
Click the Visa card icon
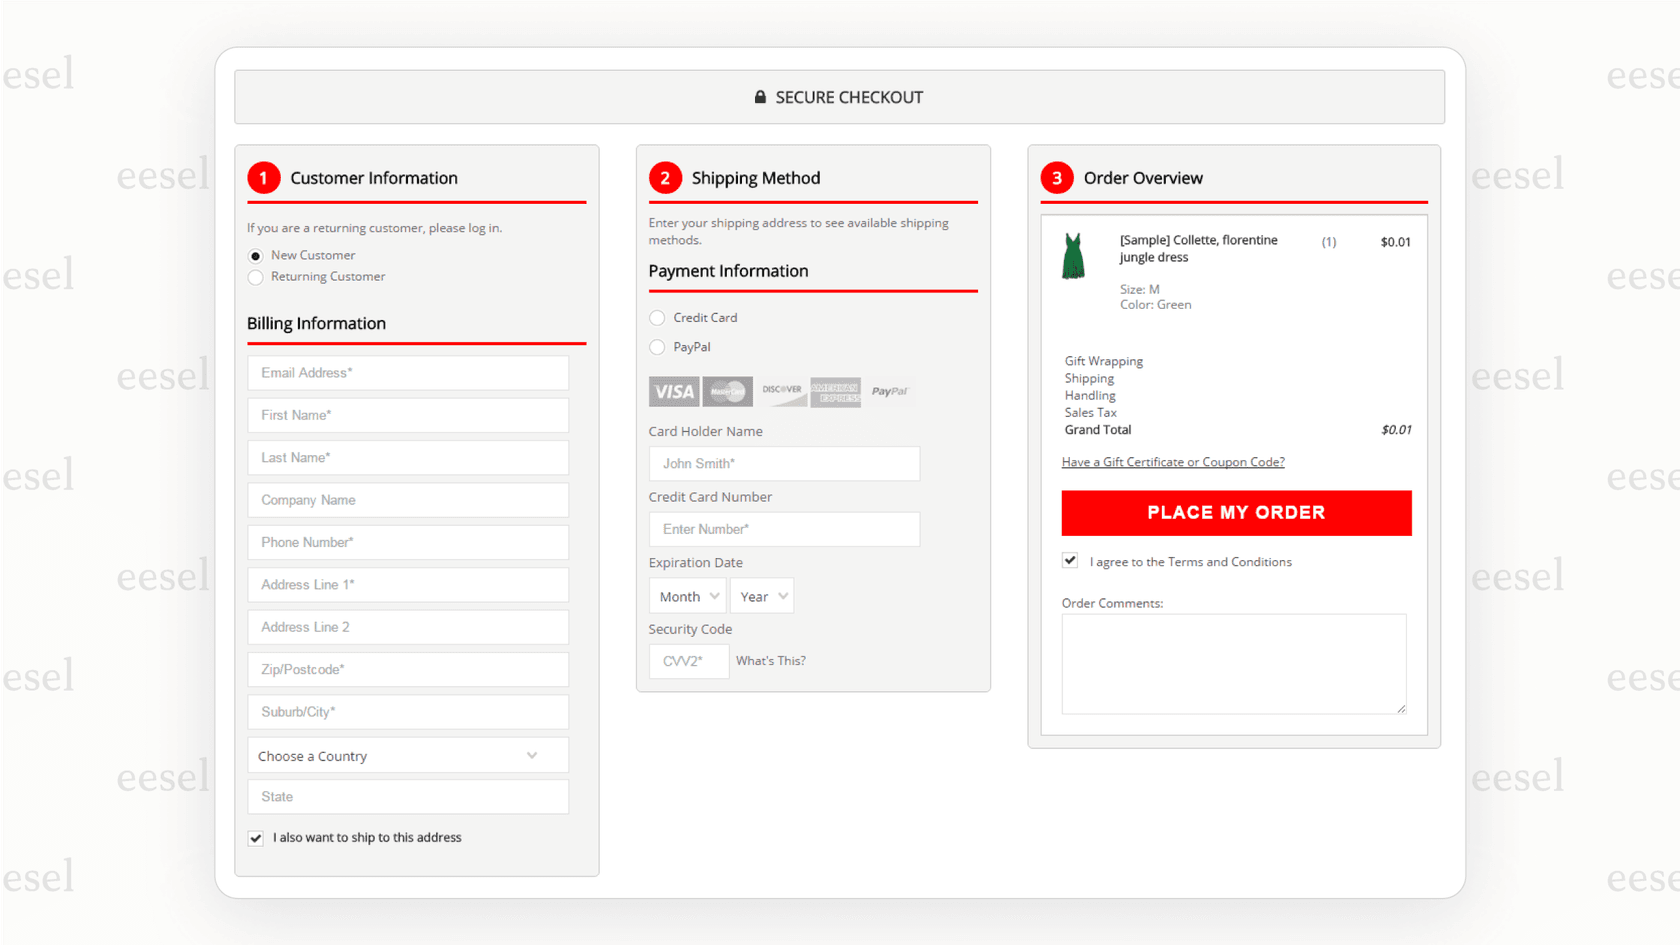coord(673,391)
